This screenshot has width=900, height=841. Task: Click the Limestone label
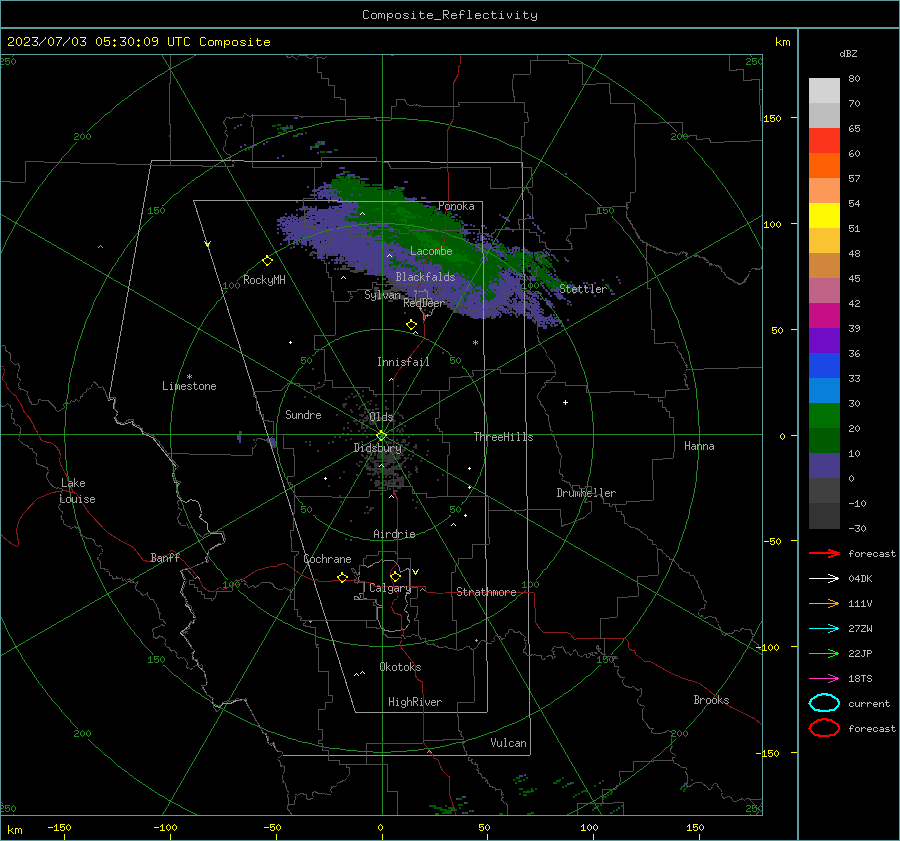[x=189, y=386]
